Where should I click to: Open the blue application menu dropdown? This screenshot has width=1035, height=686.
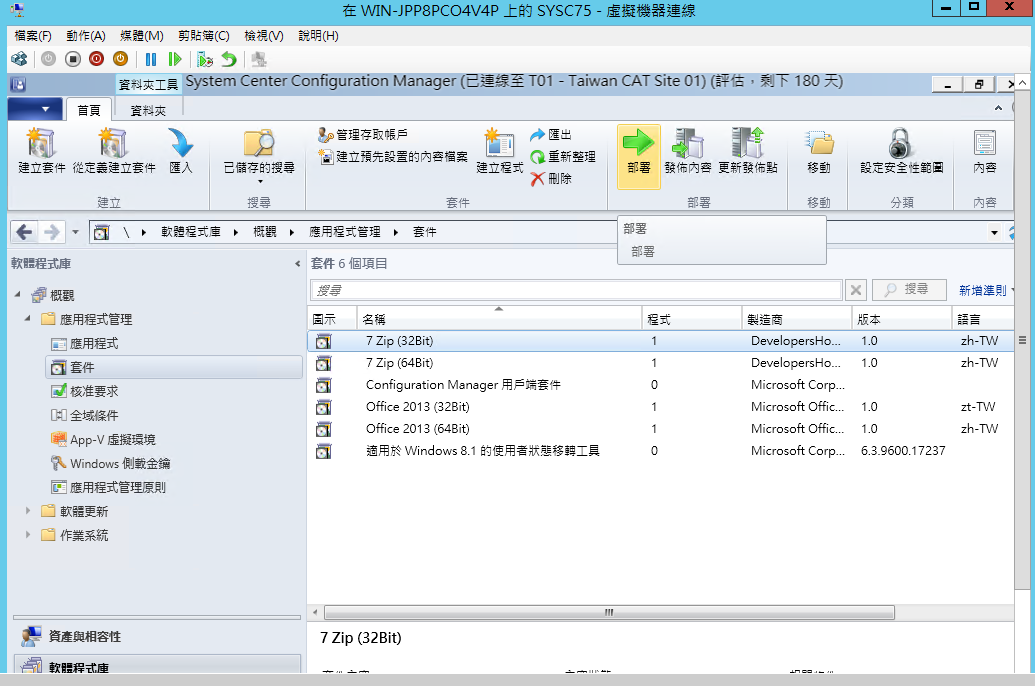35,109
